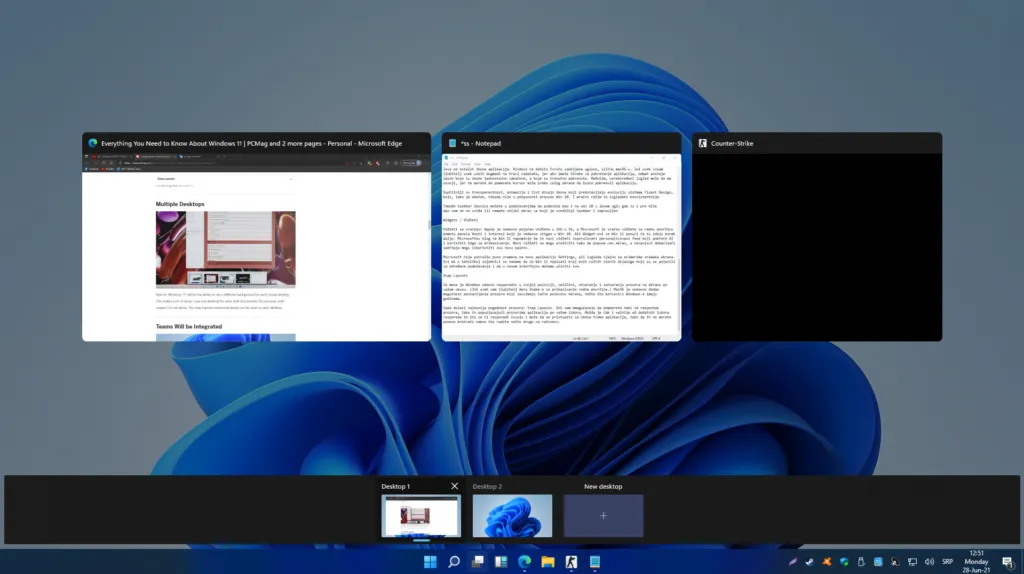The image size is (1024, 574).
Task: Close Desktop 1 with the X
Action: coord(455,486)
